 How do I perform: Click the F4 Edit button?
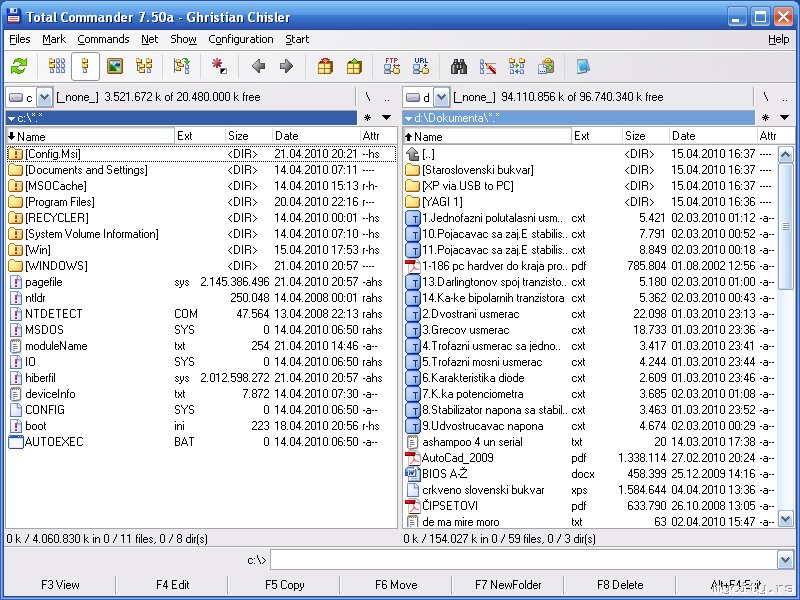172,585
